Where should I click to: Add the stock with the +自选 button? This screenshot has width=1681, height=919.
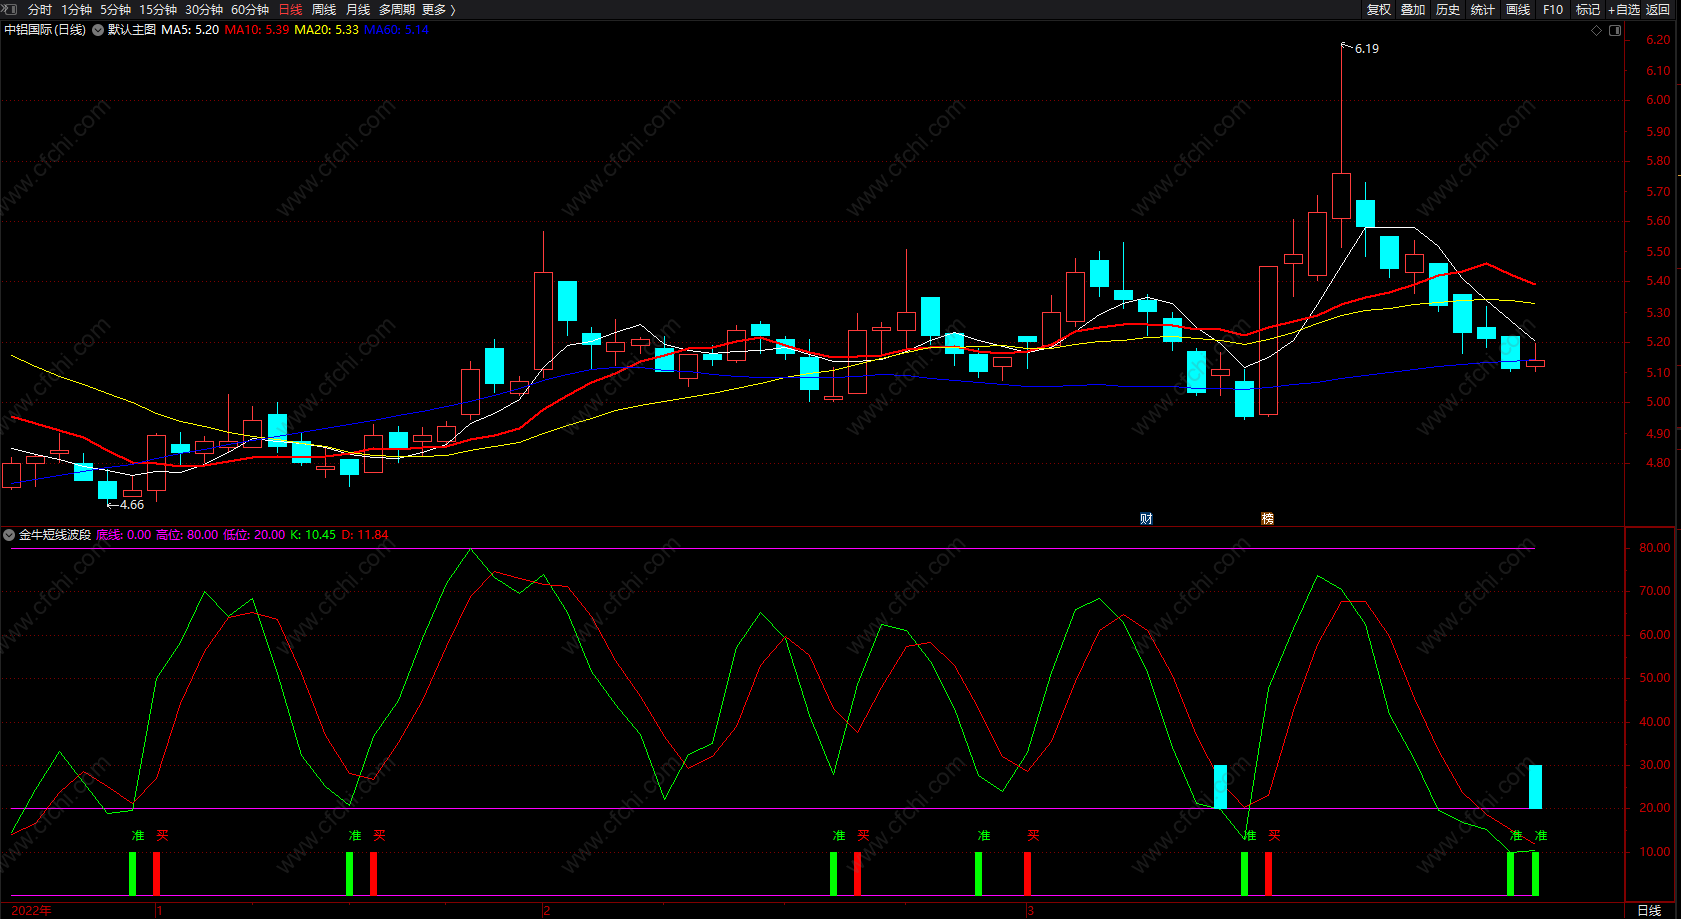1623,9
